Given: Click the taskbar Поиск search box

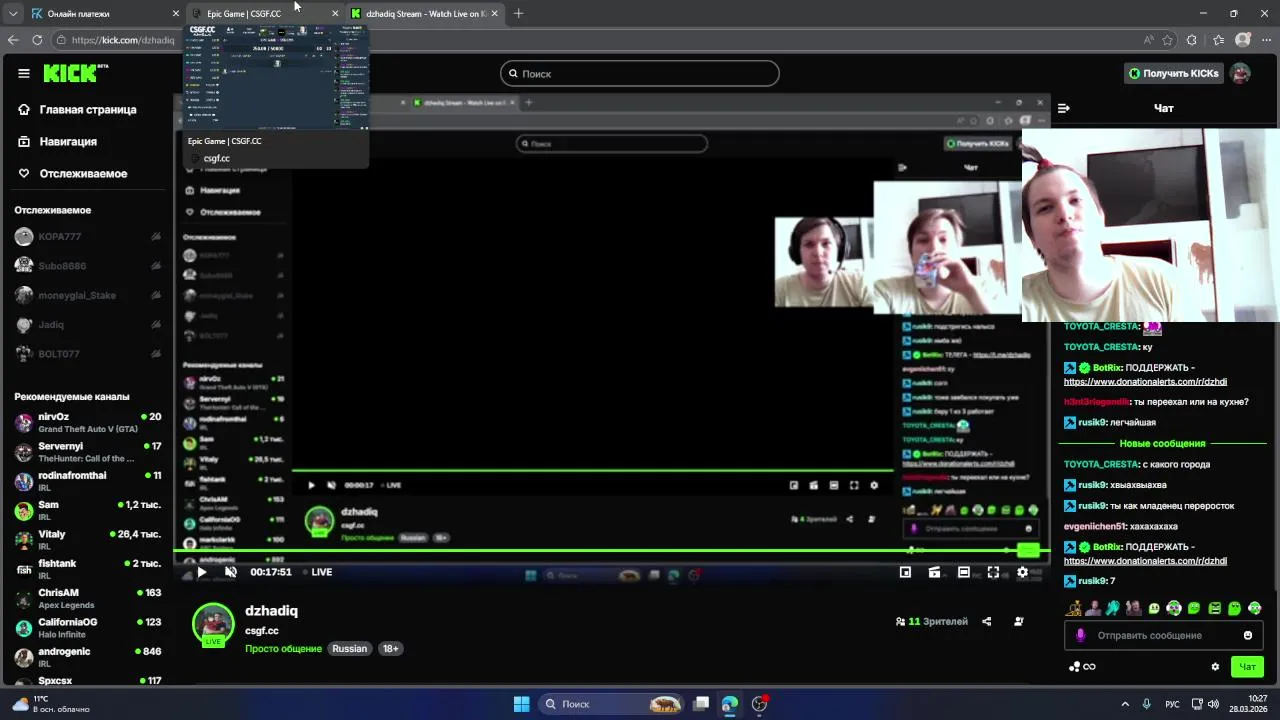Looking at the screenshot, I should pyautogui.click(x=612, y=704).
